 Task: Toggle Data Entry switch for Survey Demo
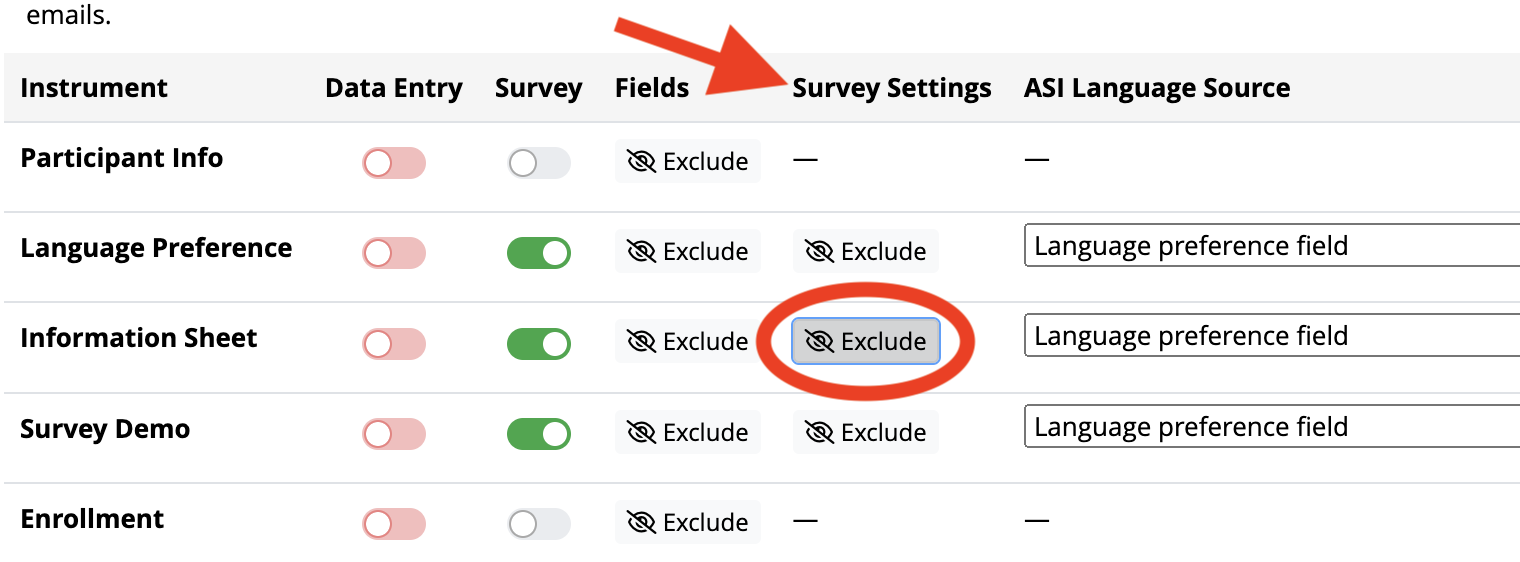(394, 434)
